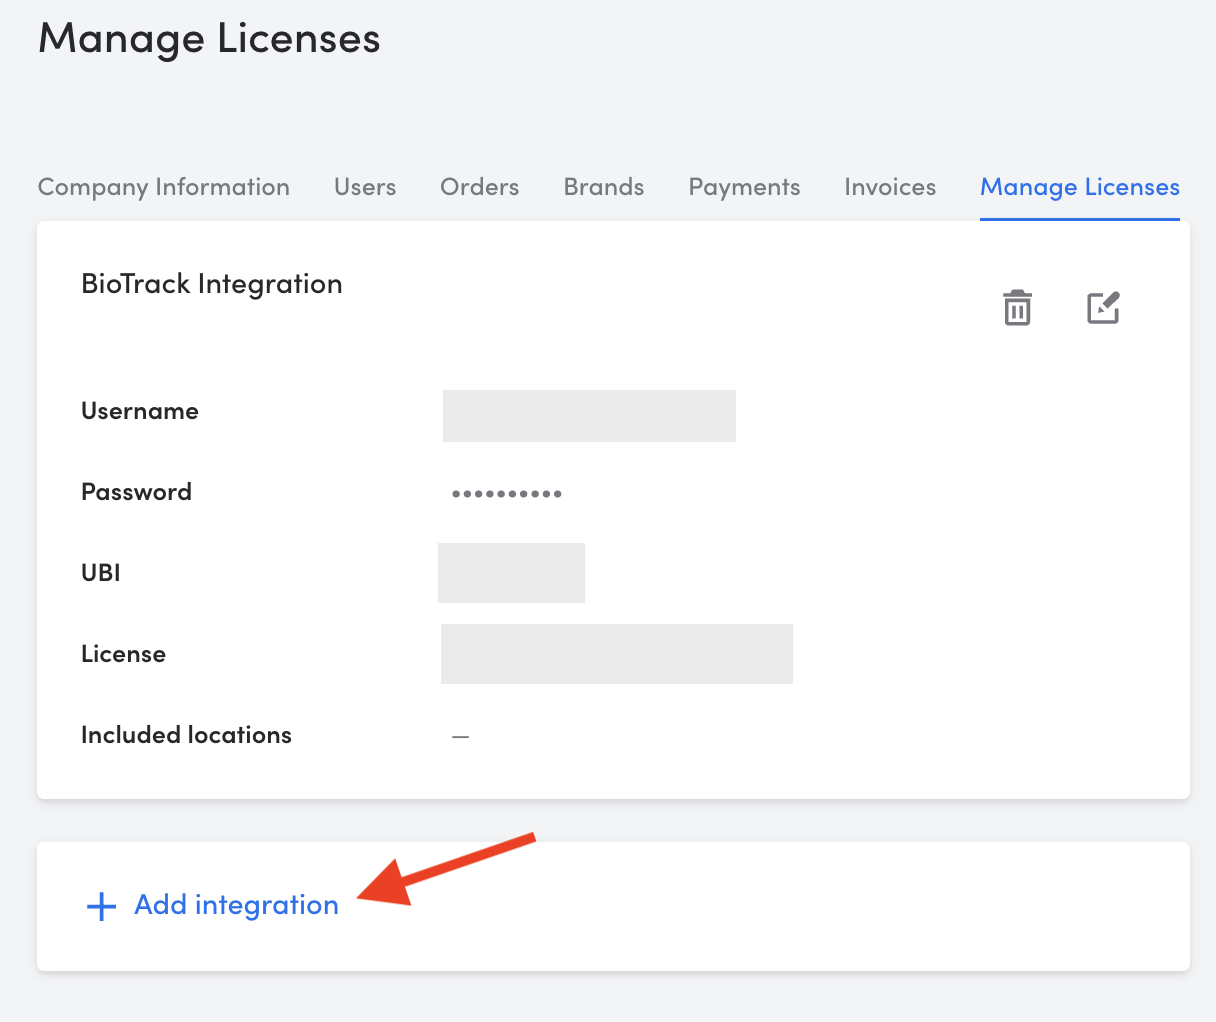Click the Add integration link
This screenshot has width=1216, height=1022.
[x=237, y=905]
